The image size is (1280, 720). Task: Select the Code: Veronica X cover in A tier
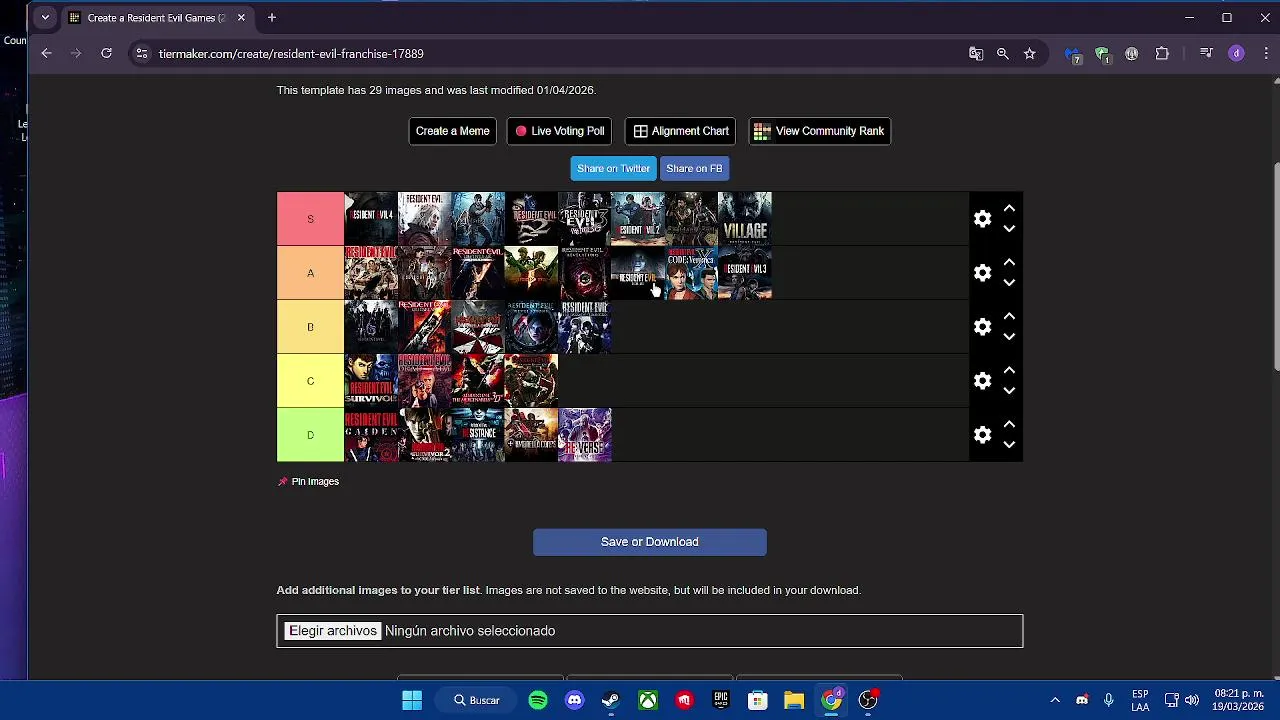[x=692, y=273]
